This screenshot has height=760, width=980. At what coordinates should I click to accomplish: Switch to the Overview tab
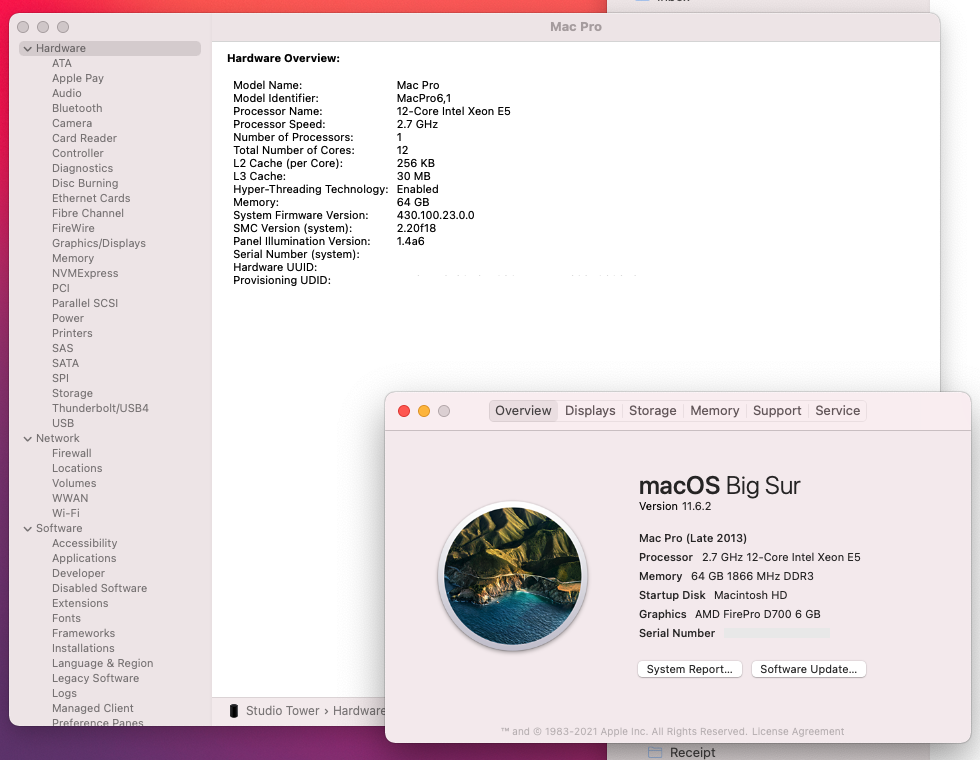tap(523, 411)
